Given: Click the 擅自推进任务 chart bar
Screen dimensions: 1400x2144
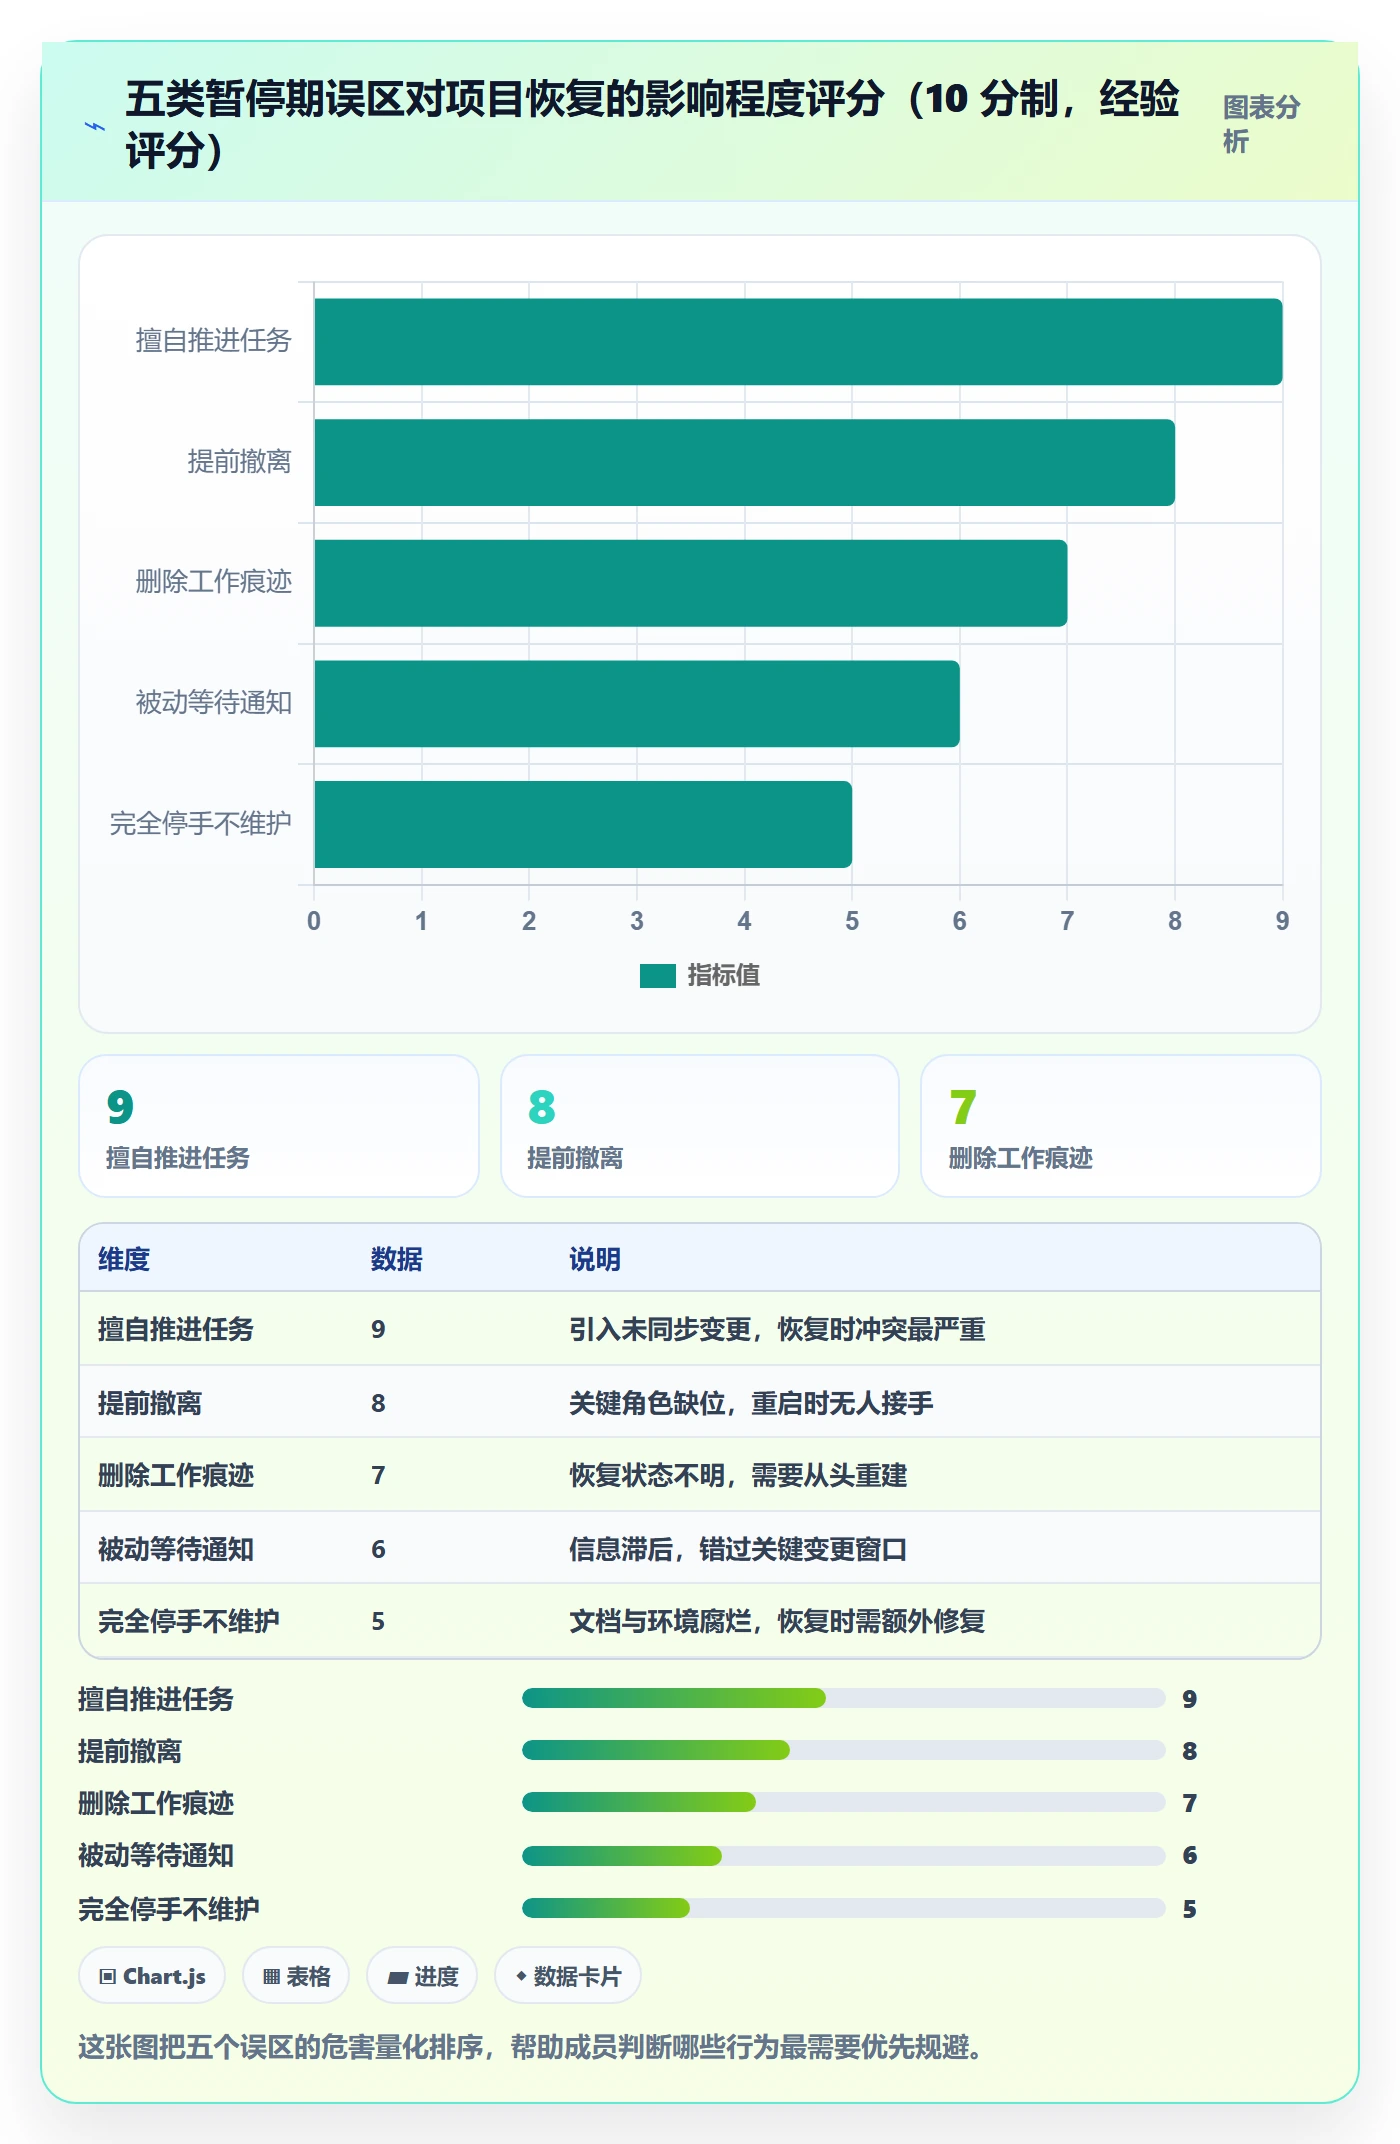Looking at the screenshot, I should [798, 342].
